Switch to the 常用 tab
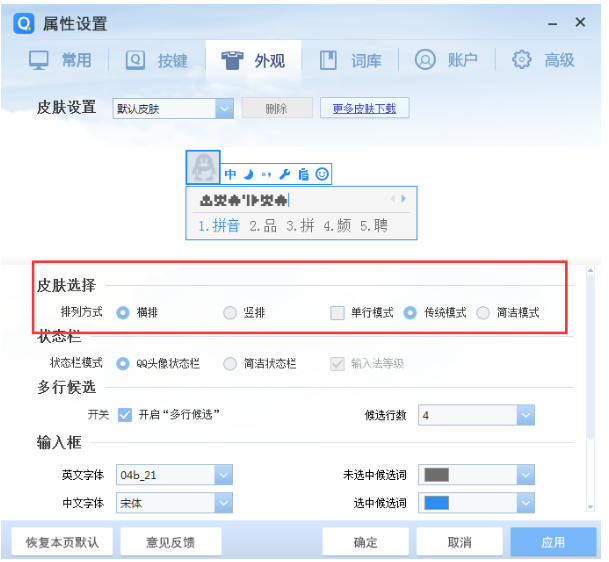 [61, 60]
